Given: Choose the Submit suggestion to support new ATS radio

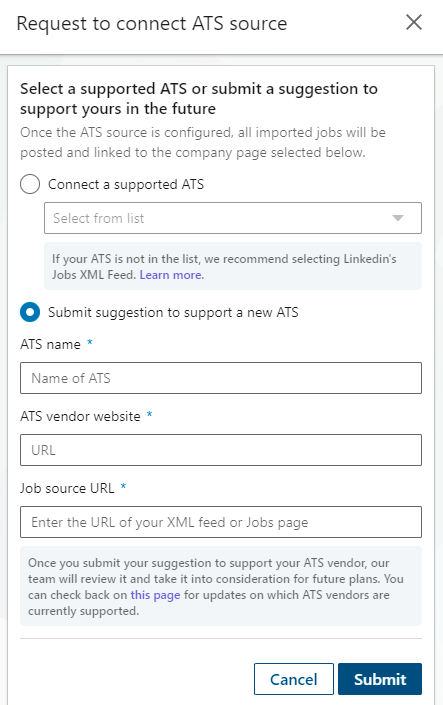Looking at the screenshot, I should coord(30,312).
